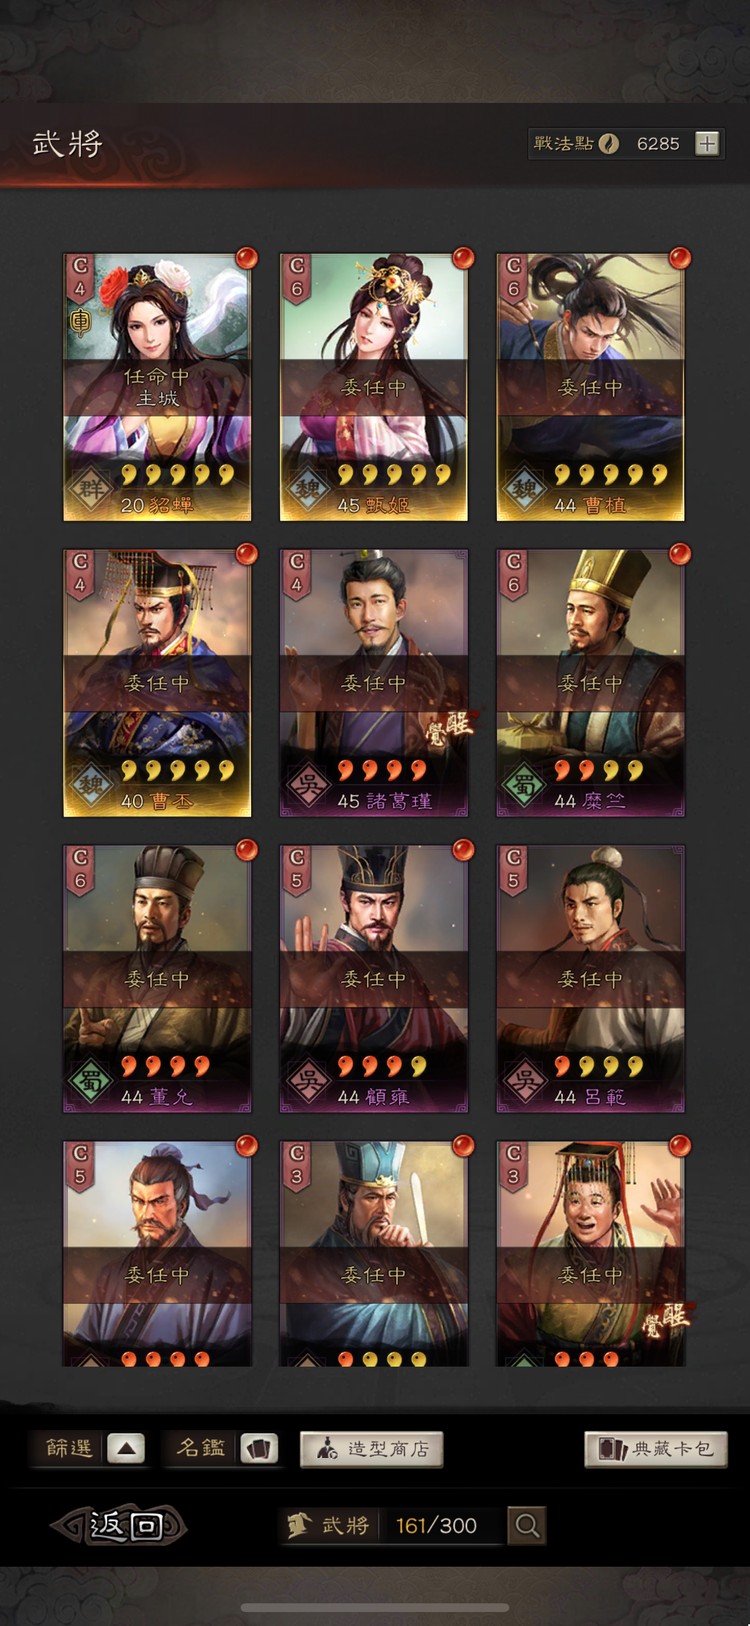Tap the 戰法點 feather icon
Screen dimensions: 750x1626
[x=608, y=144]
